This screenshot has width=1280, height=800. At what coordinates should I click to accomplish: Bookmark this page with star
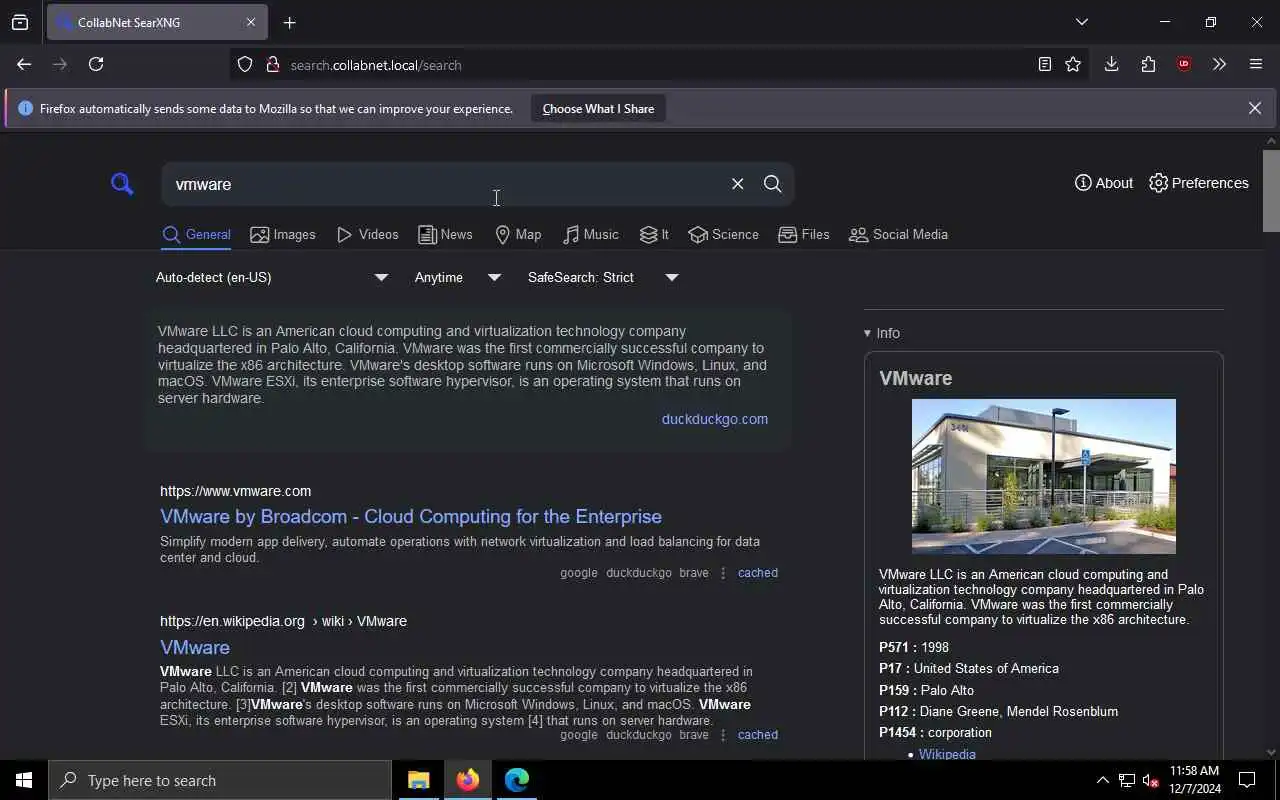coord(1073,64)
